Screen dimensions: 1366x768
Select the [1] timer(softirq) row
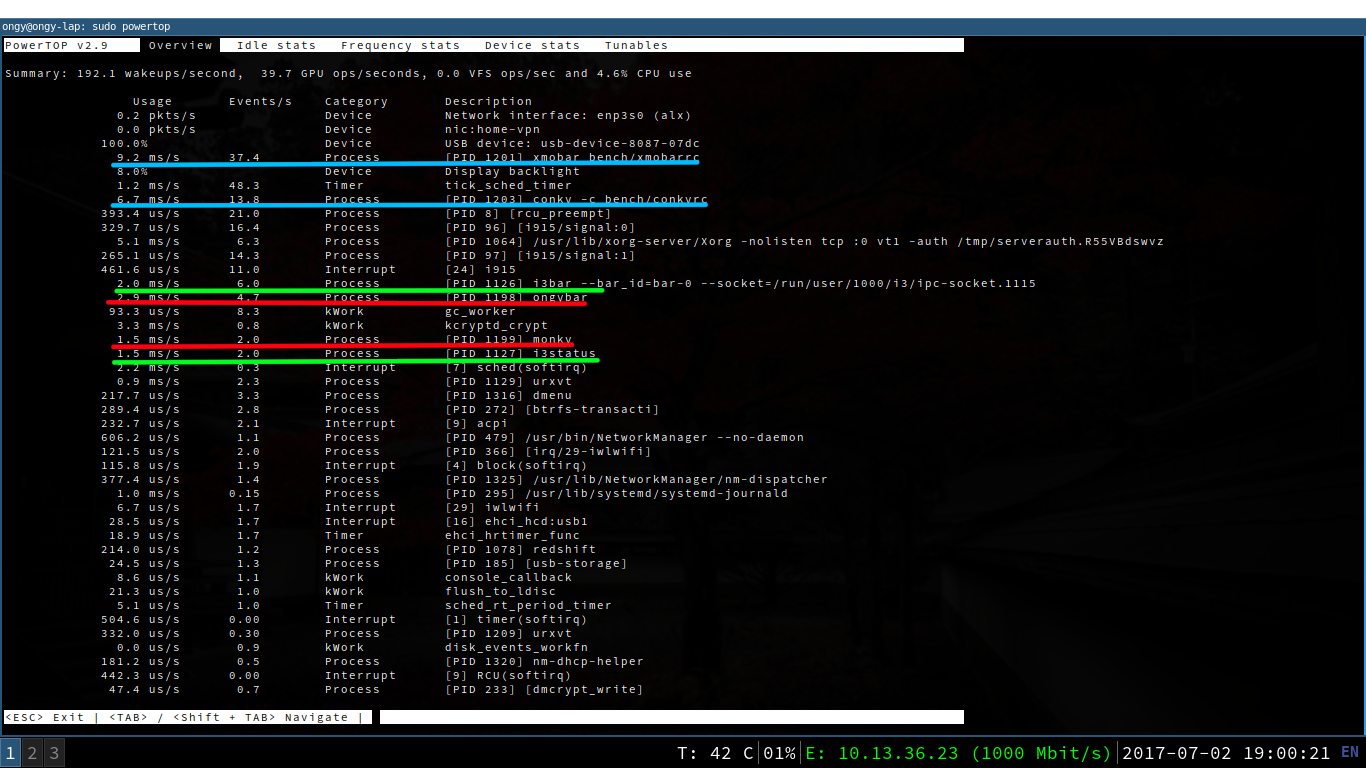pos(344,619)
